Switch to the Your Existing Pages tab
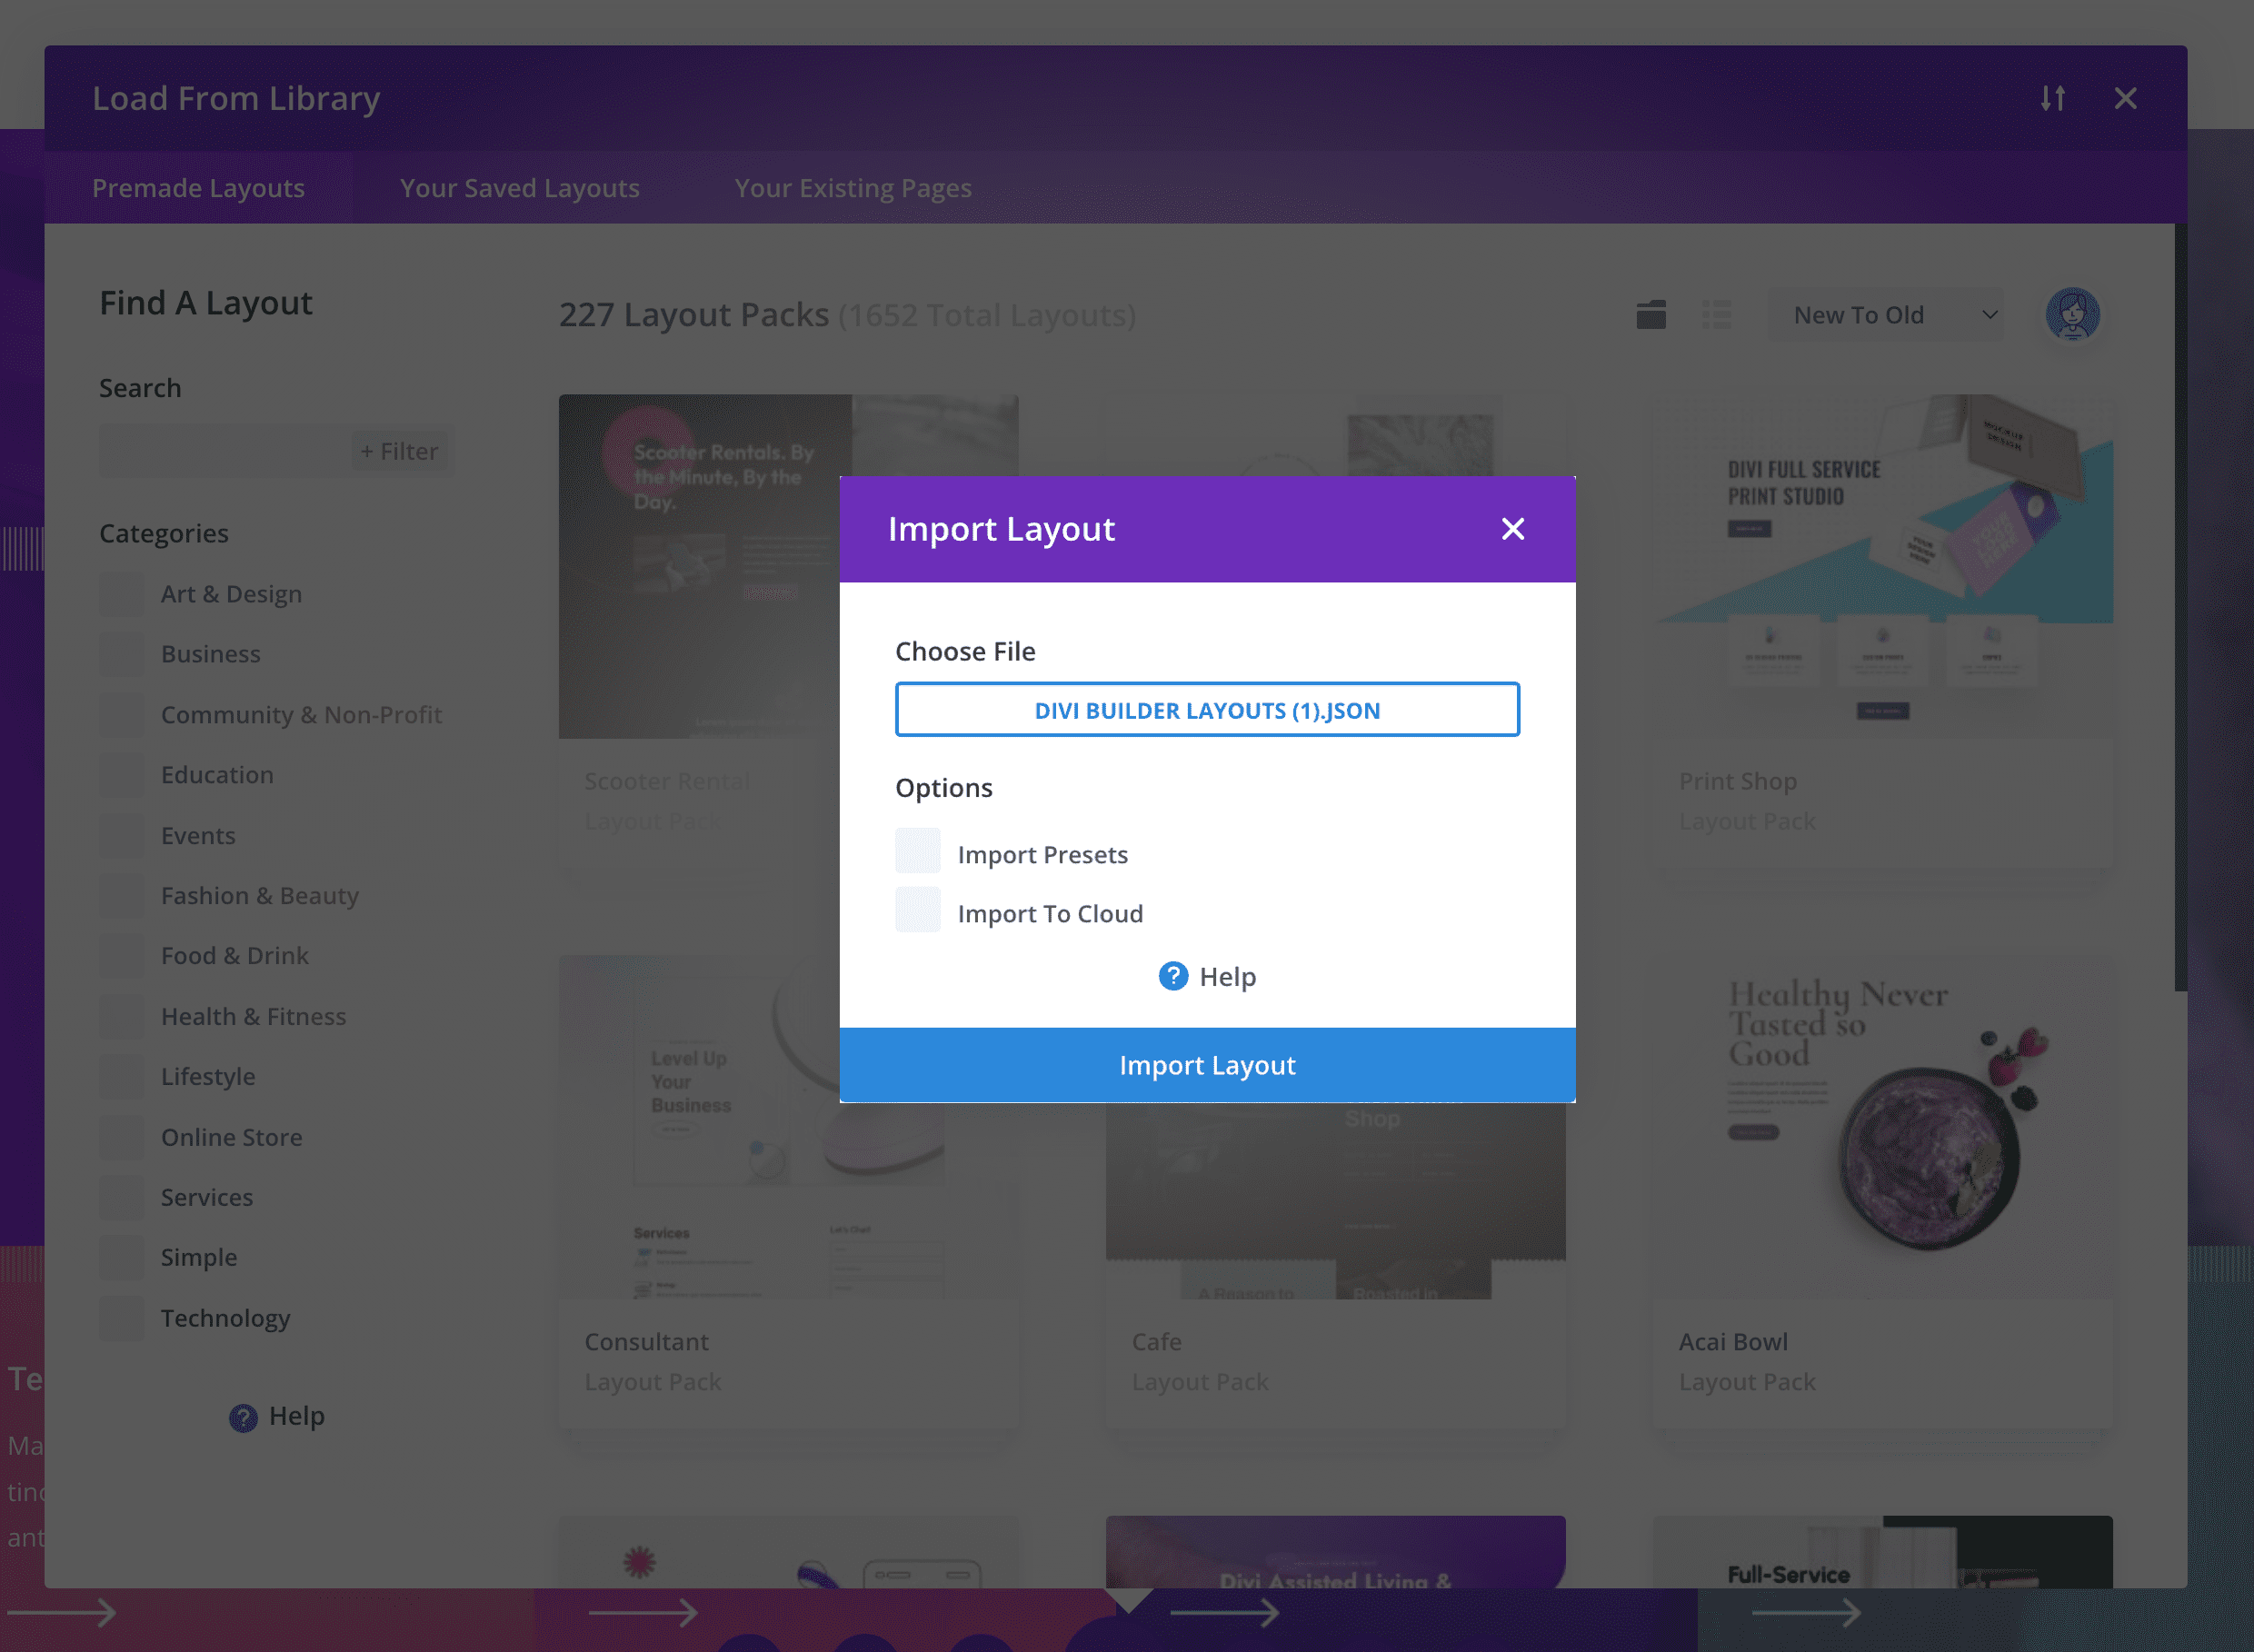 (852, 188)
